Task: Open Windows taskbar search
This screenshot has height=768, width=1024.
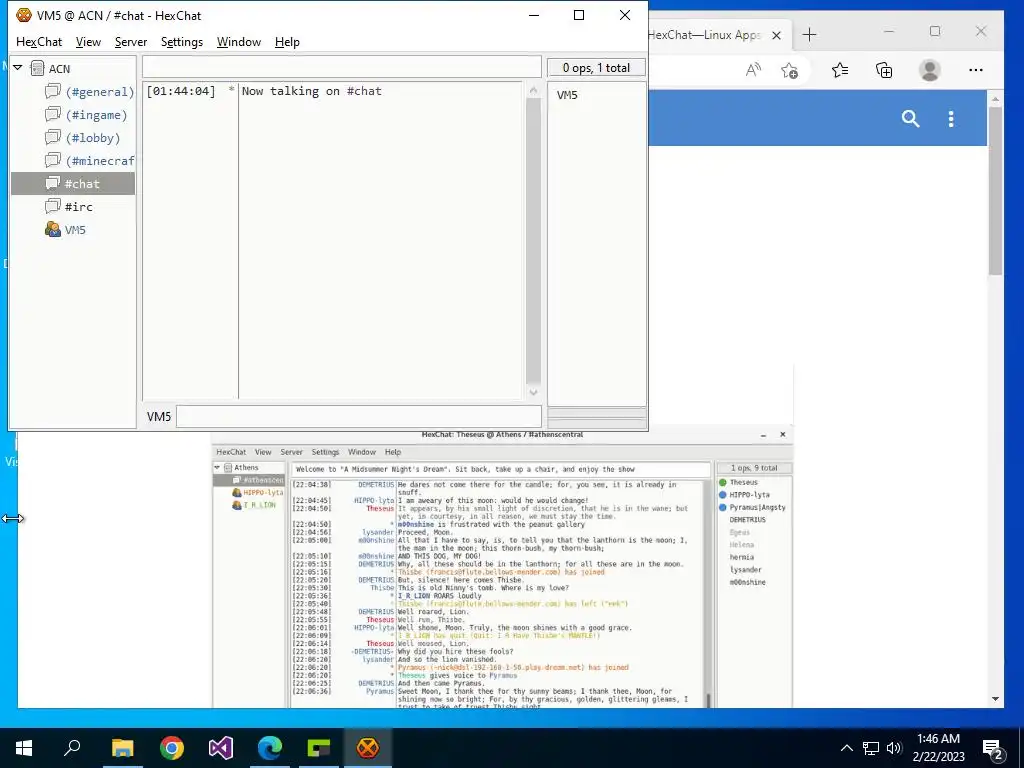Action: point(72,747)
